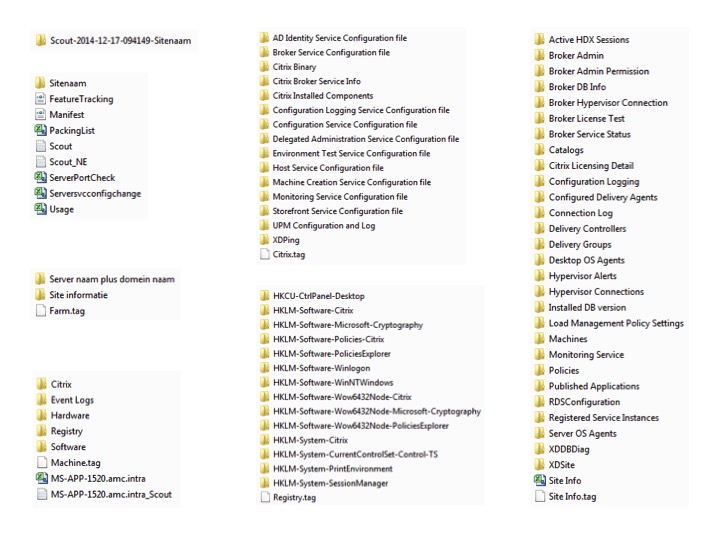Screen dimensions: 720x540
Task: Select the PackingList Excel icon
Action: [40, 130]
